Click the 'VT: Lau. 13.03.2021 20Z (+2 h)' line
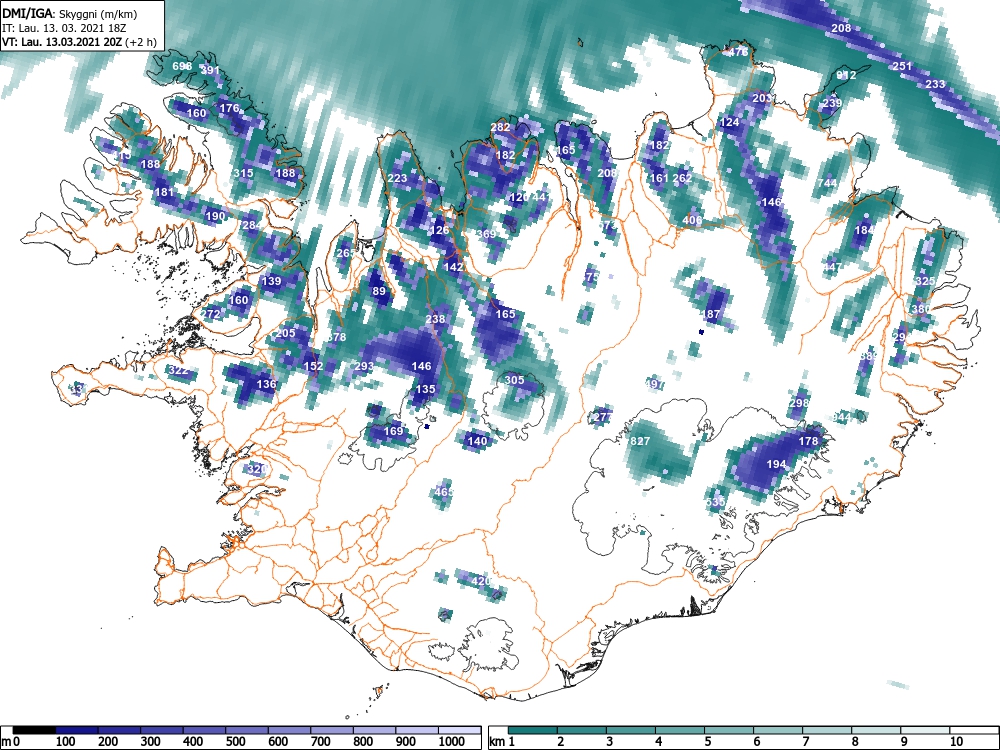The image size is (1000, 750). tap(78, 42)
